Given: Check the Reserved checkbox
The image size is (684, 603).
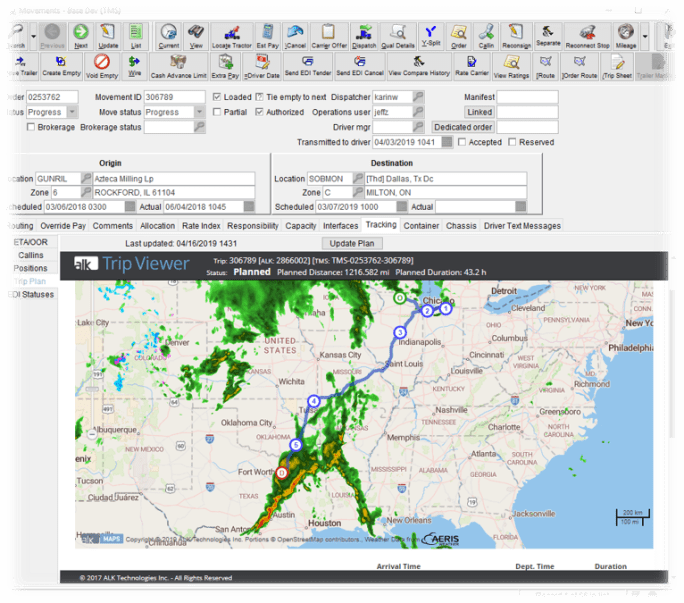Looking at the screenshot, I should coord(512,142).
